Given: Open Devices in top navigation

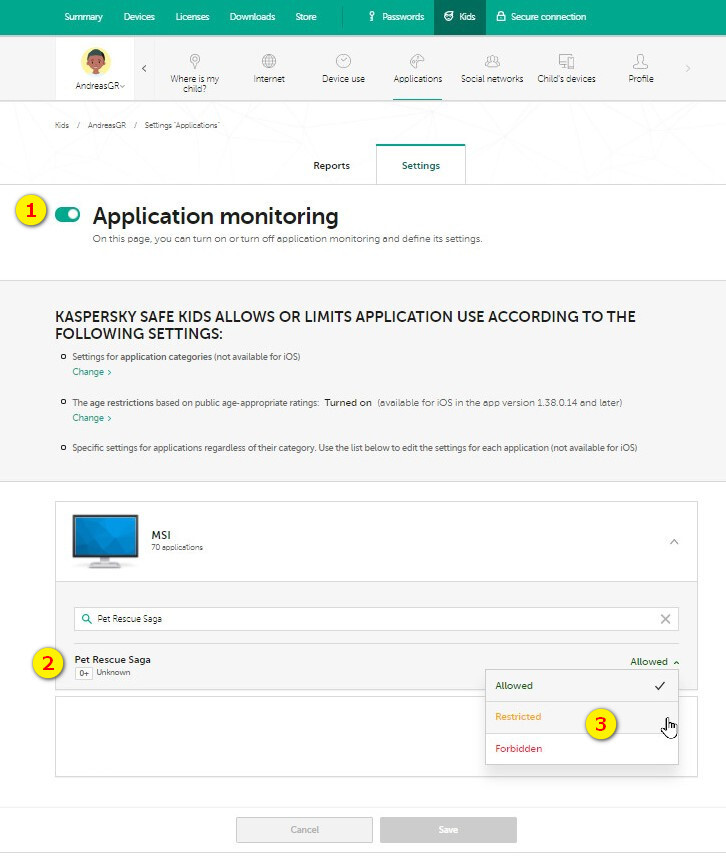Looking at the screenshot, I should 139,17.
